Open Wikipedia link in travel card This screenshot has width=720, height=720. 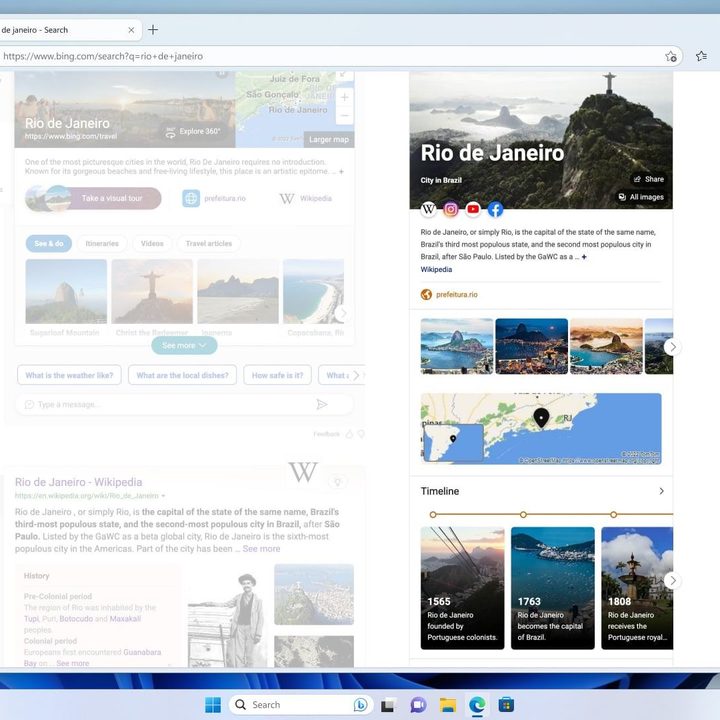306,198
